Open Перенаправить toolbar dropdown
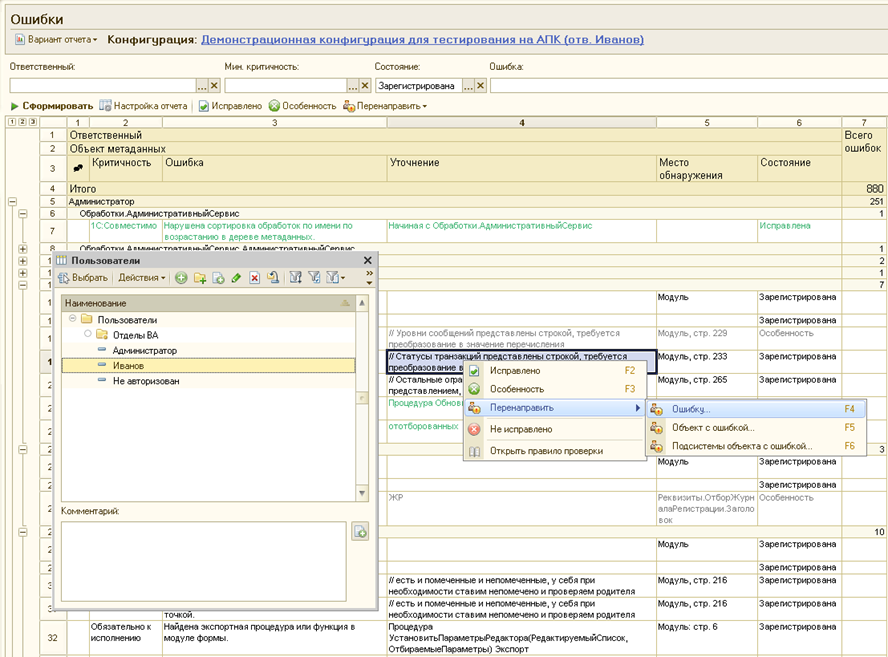This screenshot has width=888, height=657. pos(385,106)
